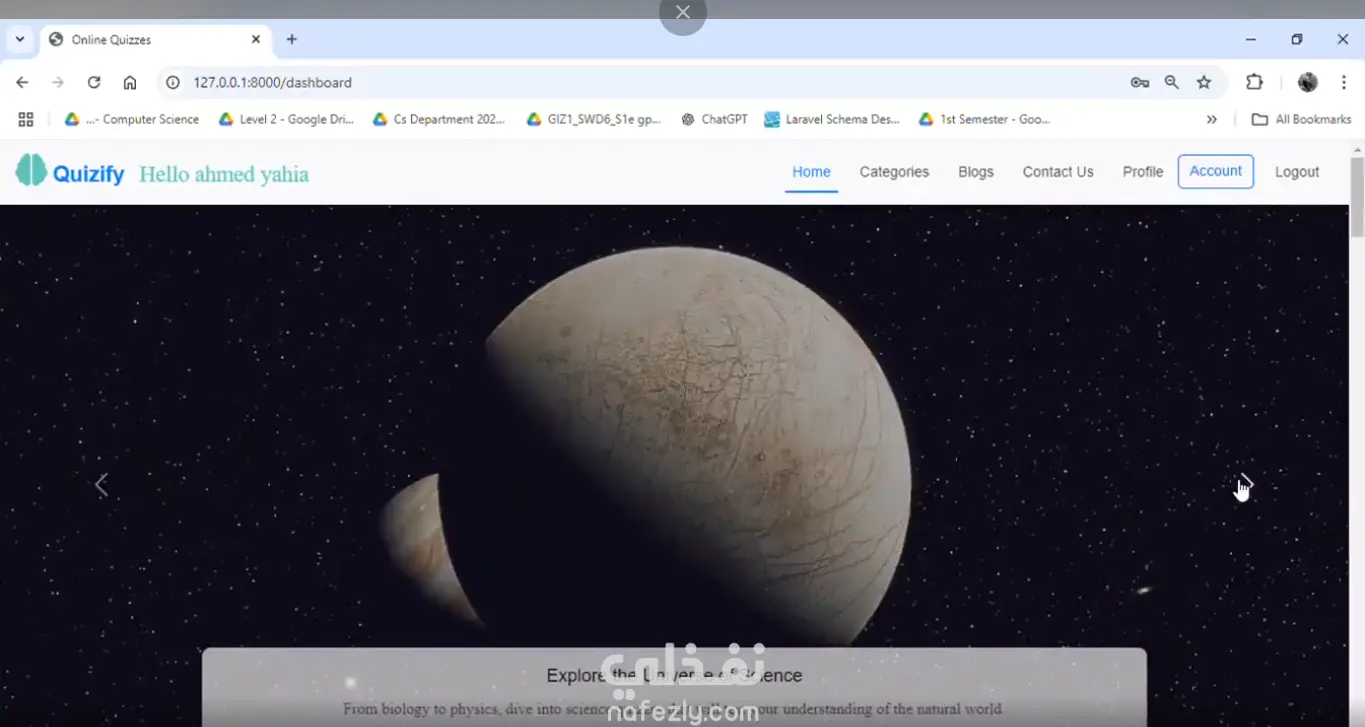Bookmark this page with the star icon

(1204, 83)
